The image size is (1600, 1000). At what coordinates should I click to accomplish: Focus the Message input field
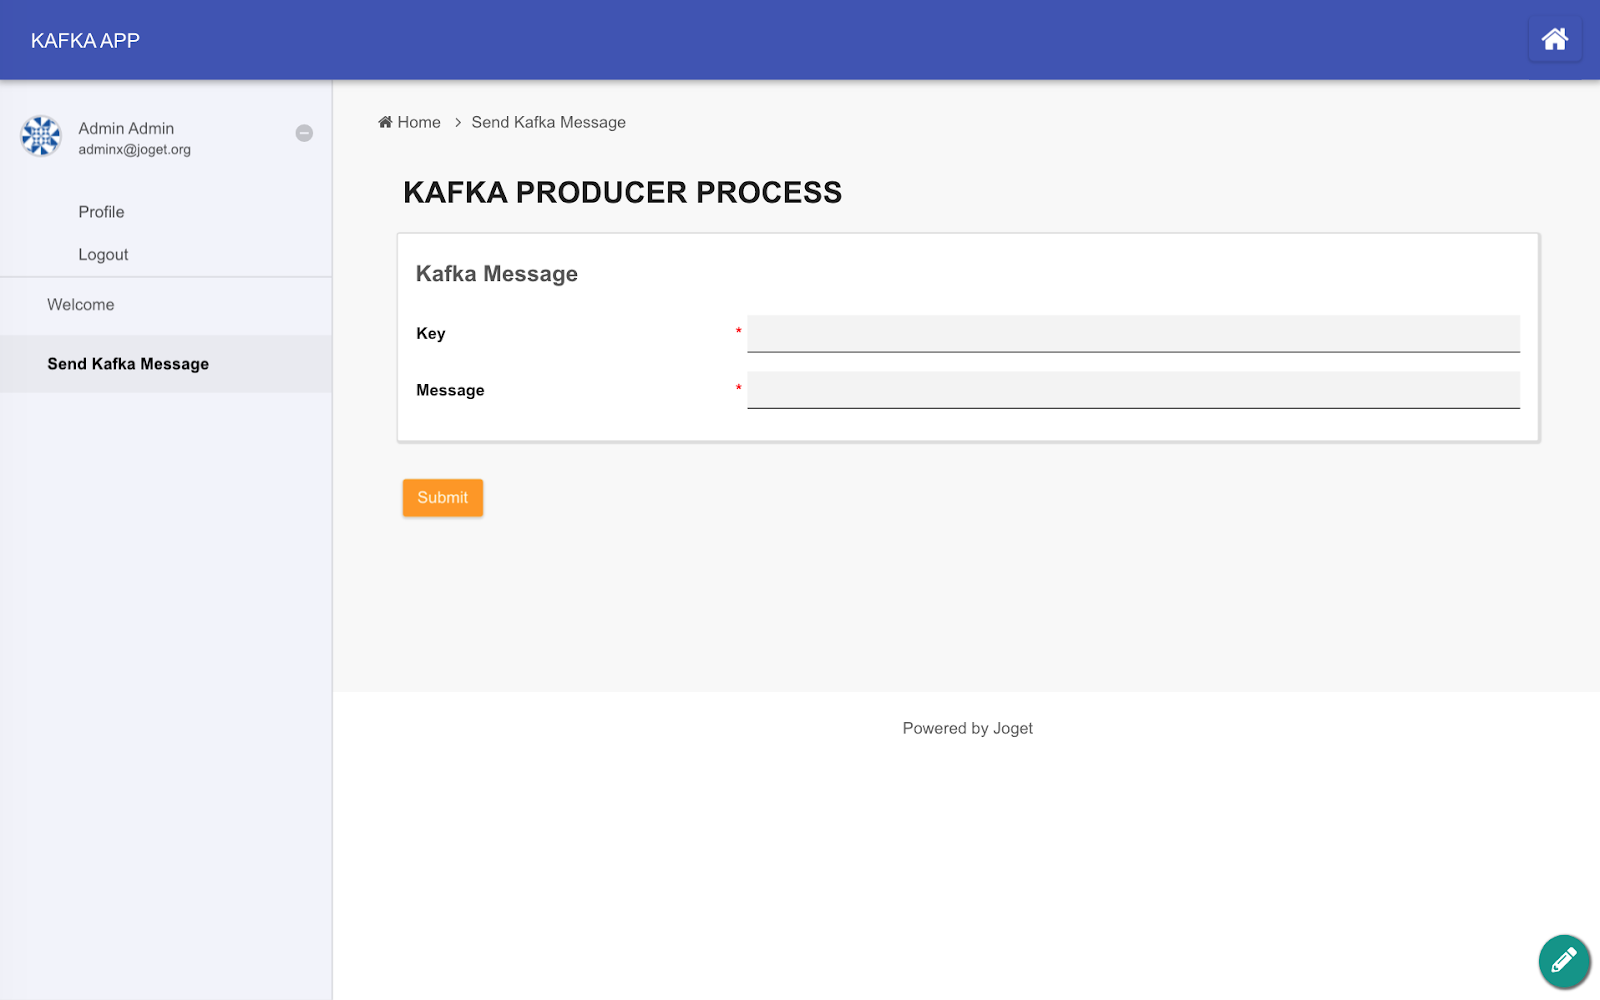pyautogui.click(x=1133, y=390)
